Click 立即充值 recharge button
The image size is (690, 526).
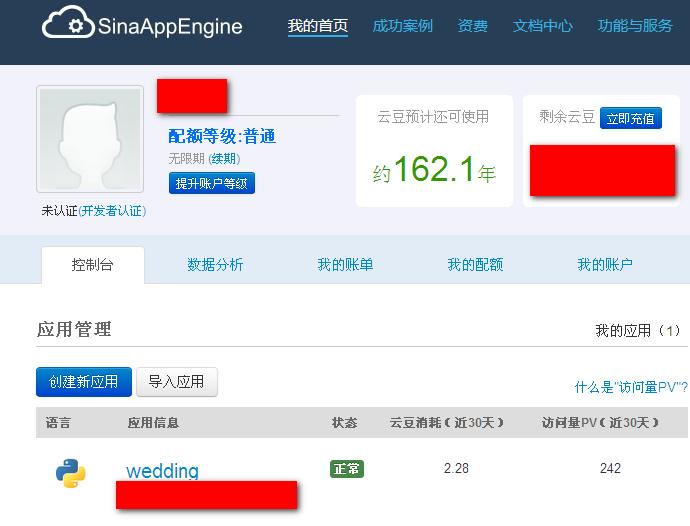point(631,118)
